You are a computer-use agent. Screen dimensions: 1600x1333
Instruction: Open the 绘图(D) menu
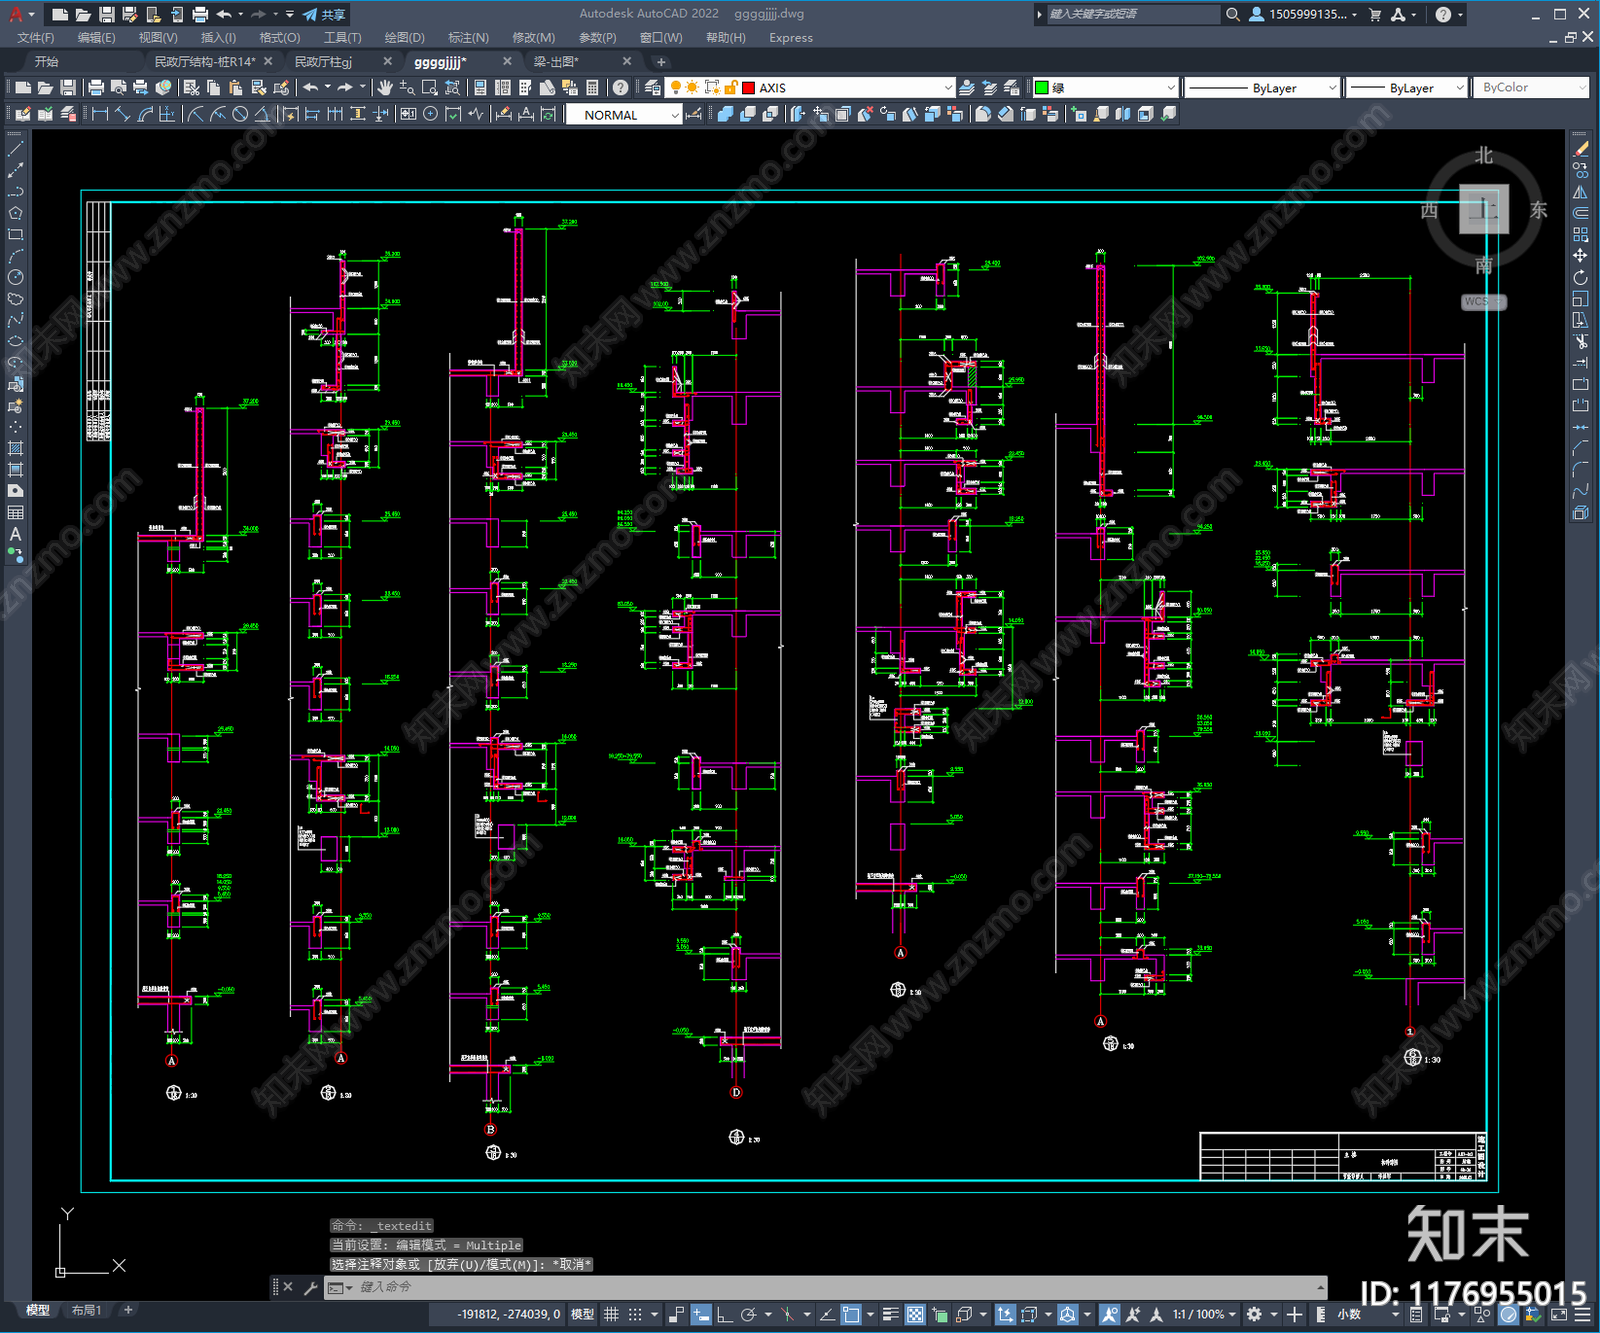coord(404,38)
